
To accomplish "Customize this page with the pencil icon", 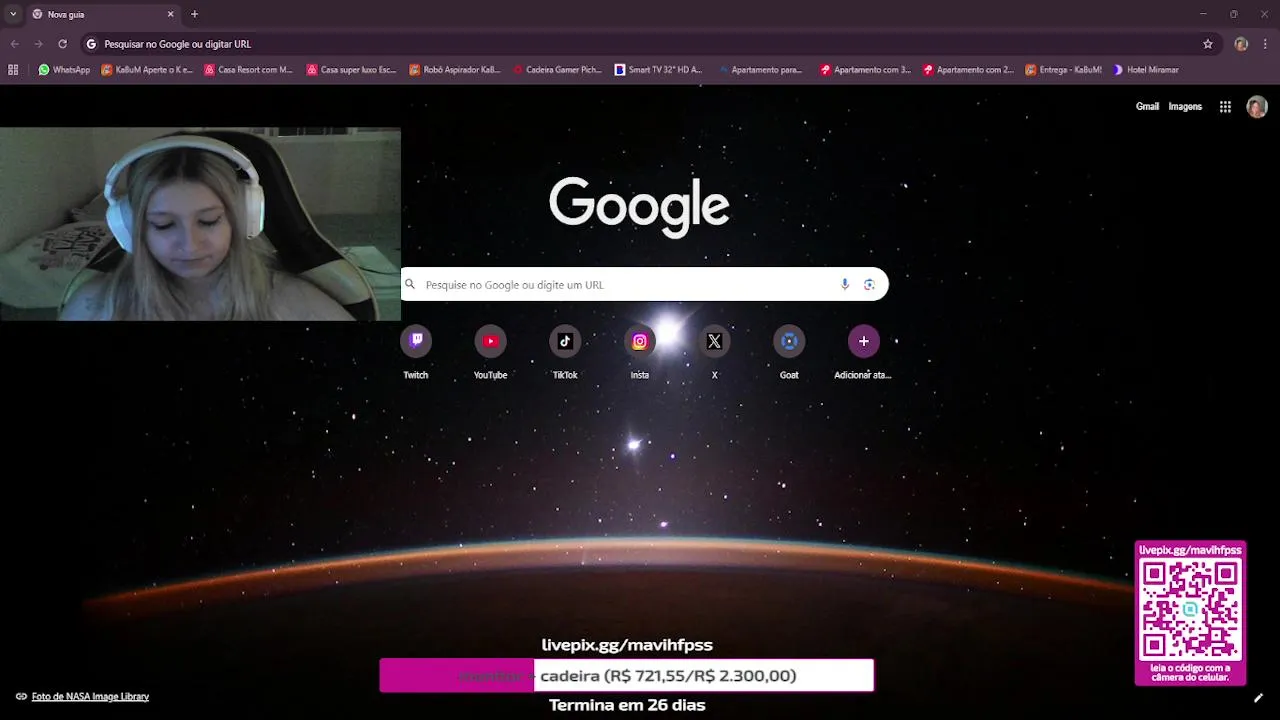I will click(1258, 698).
